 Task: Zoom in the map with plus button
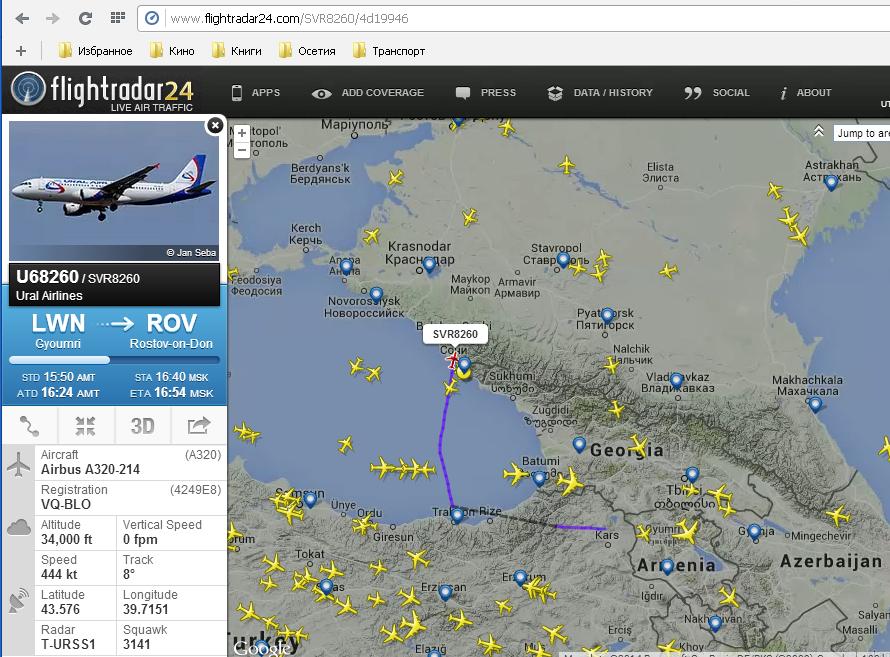click(242, 133)
